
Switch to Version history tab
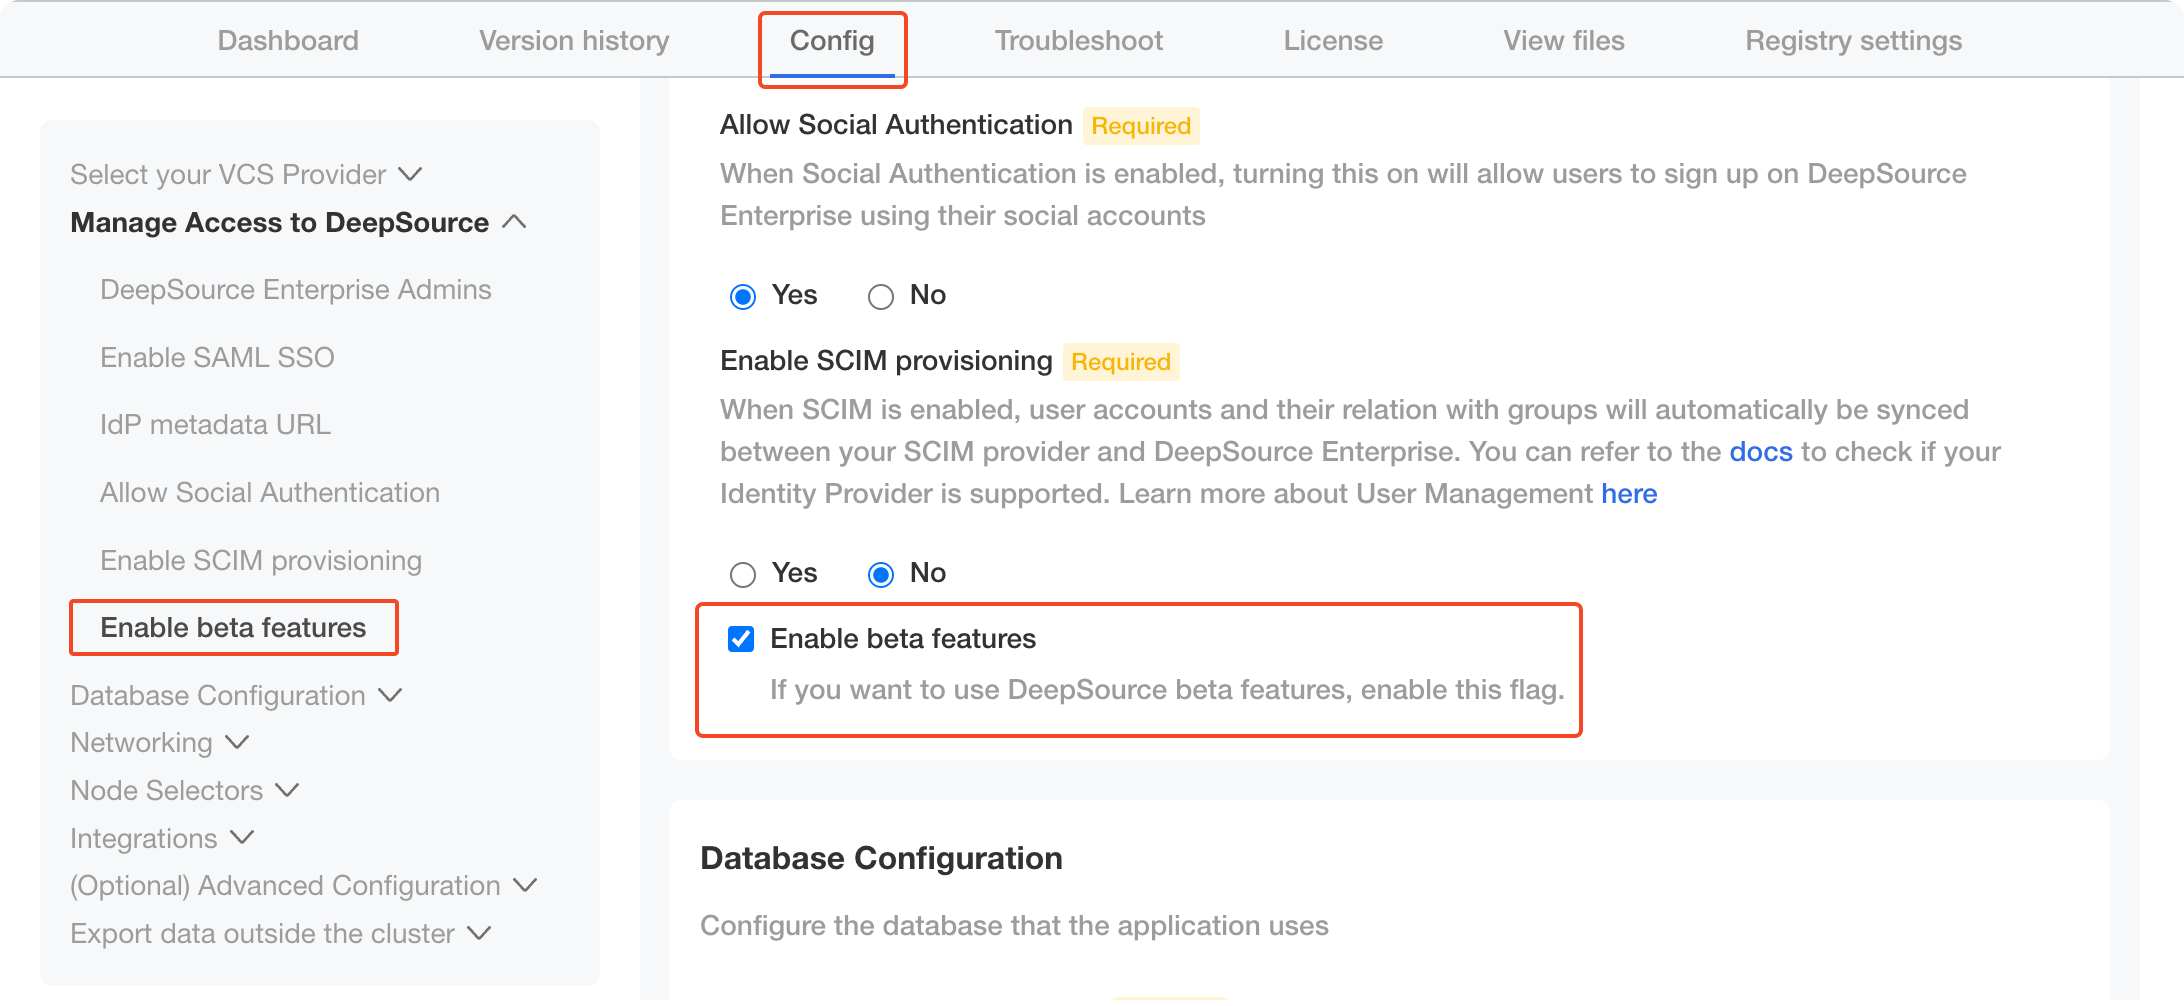[574, 41]
